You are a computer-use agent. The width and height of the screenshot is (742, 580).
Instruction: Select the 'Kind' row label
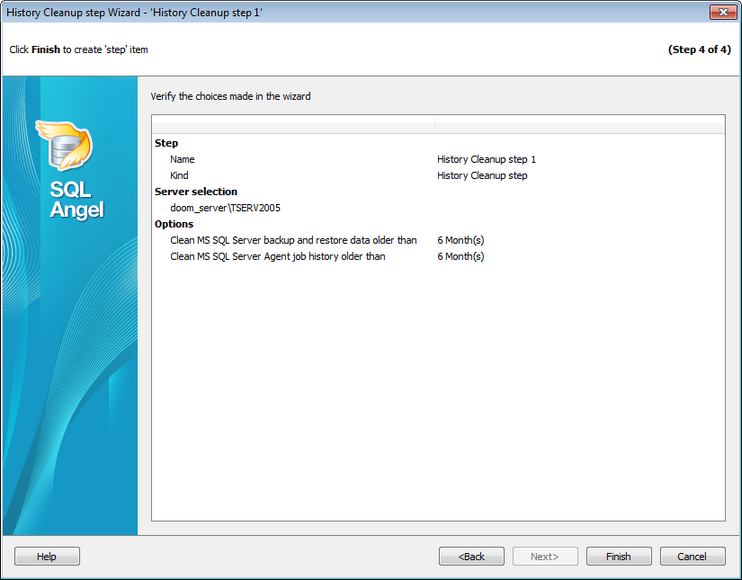pos(179,176)
